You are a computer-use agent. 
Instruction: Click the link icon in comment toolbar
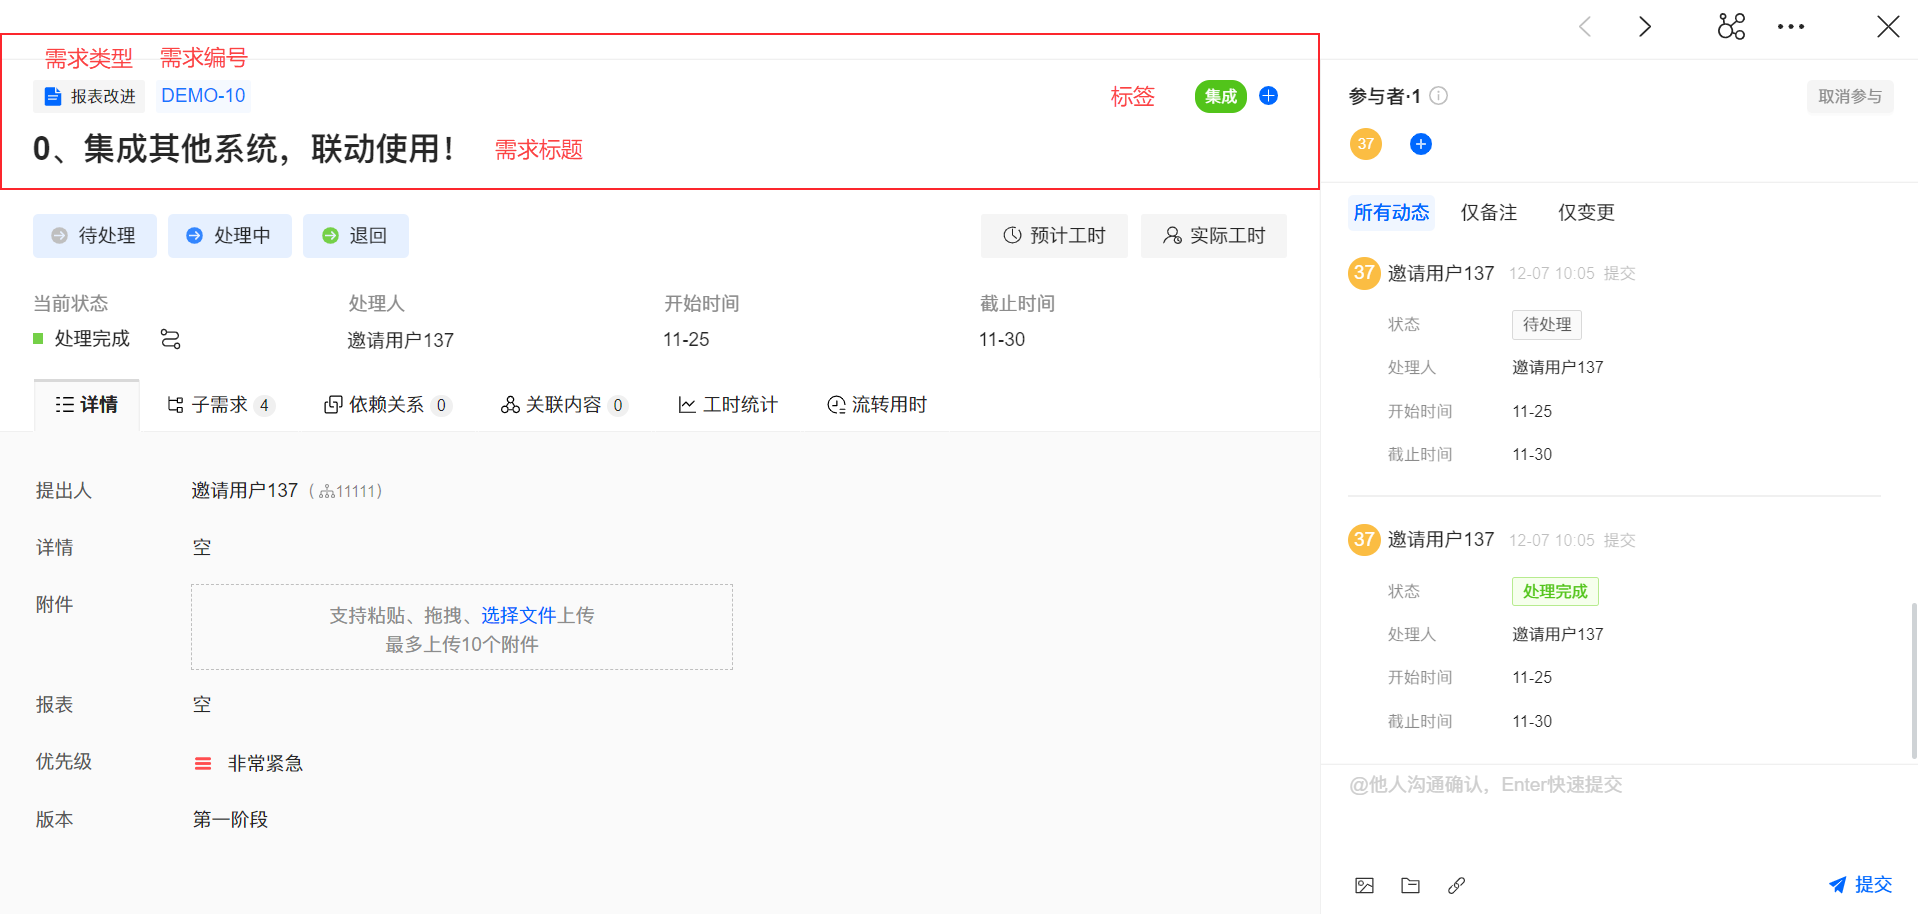click(1456, 885)
